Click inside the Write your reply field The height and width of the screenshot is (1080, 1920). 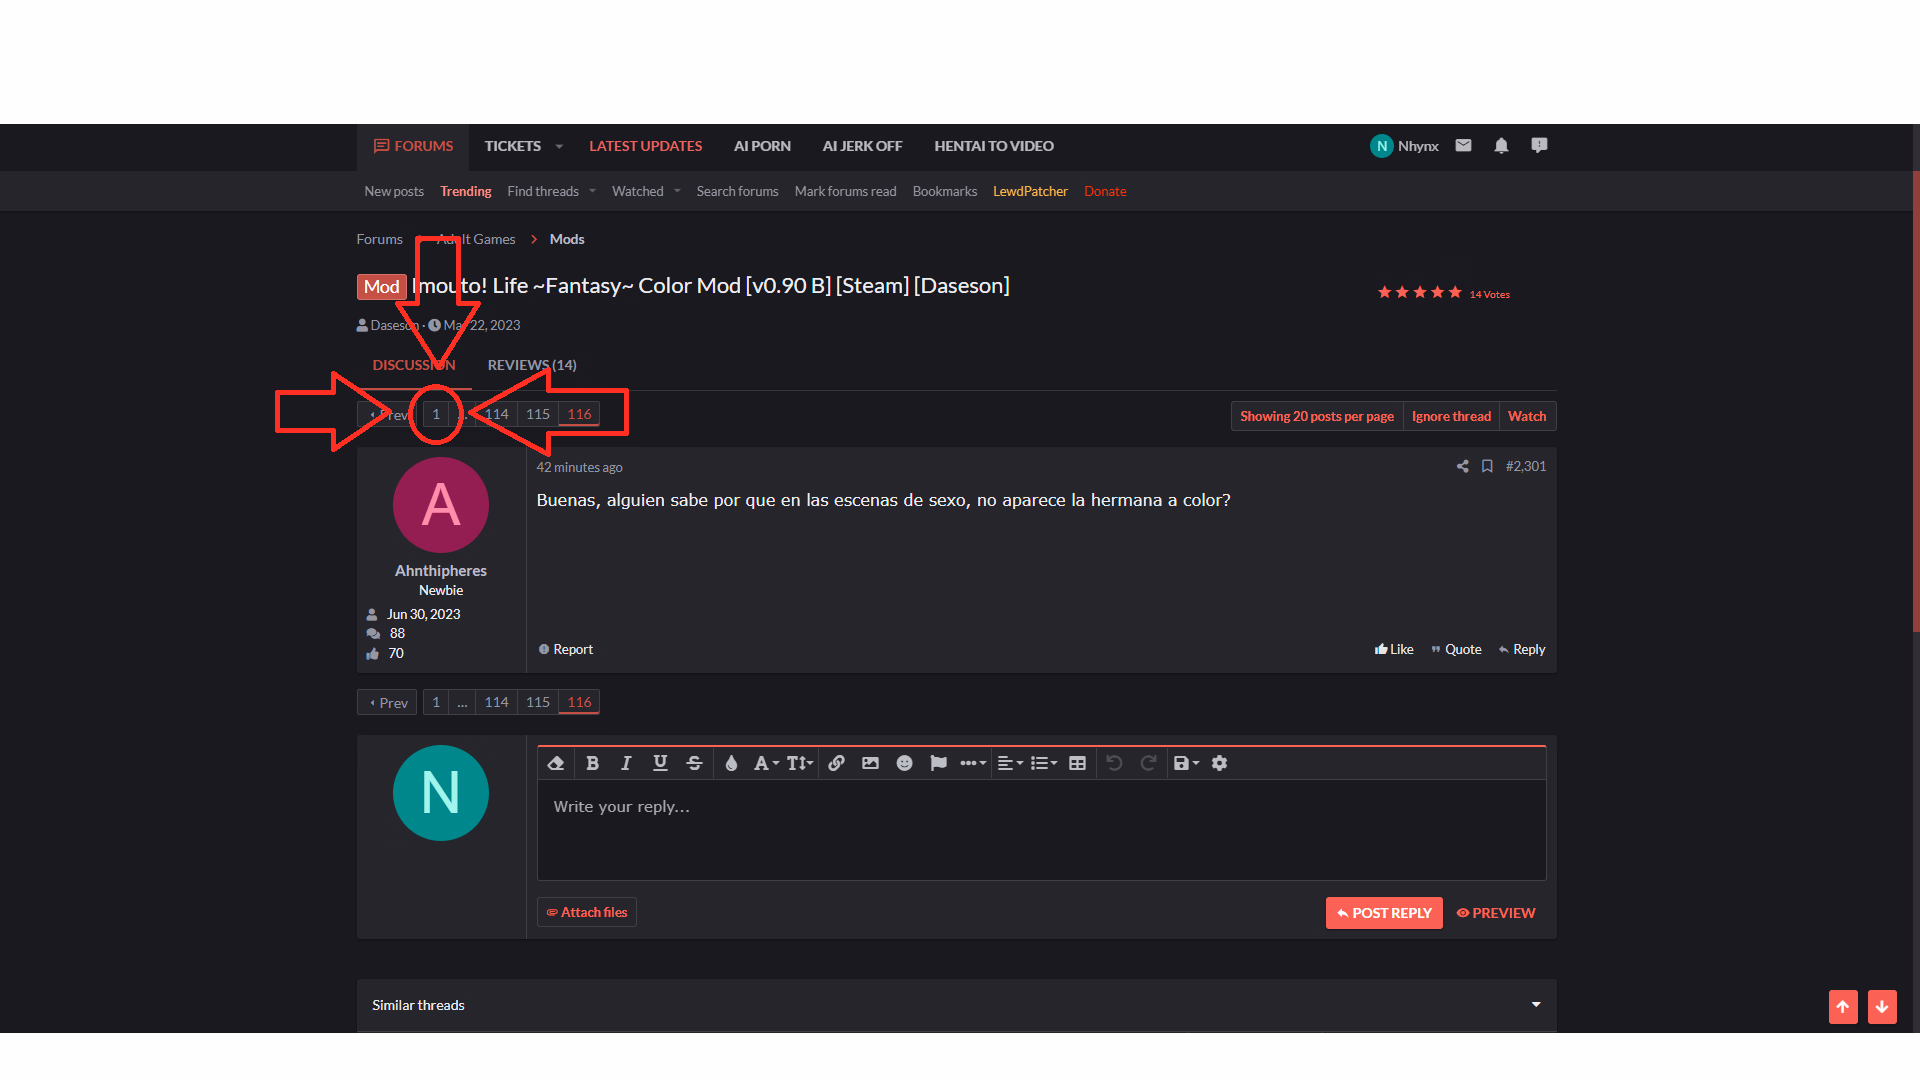[x=1040, y=829]
